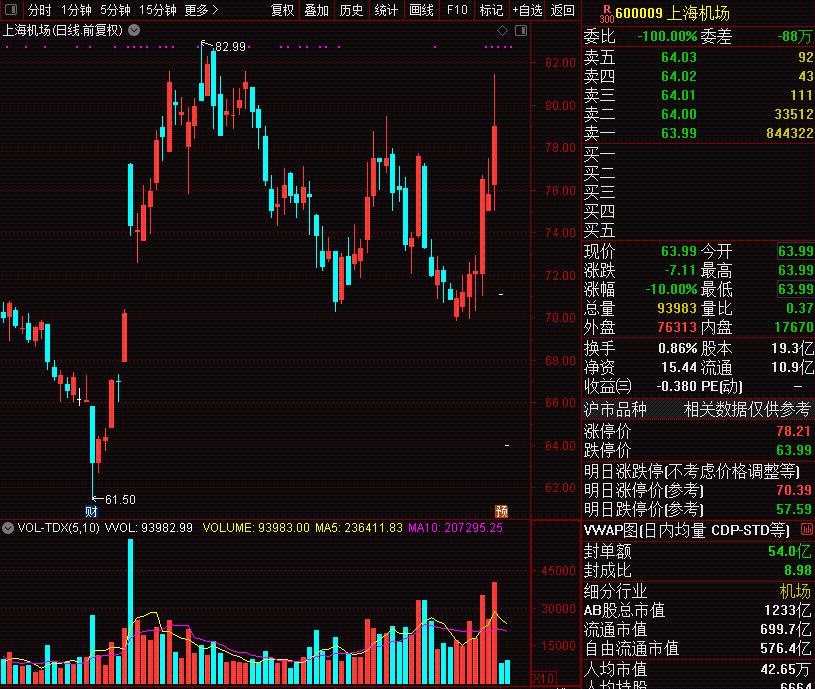815x689 pixels.
Task: Click 明日涨停价(参考) 70.39 row
Action: 698,490
